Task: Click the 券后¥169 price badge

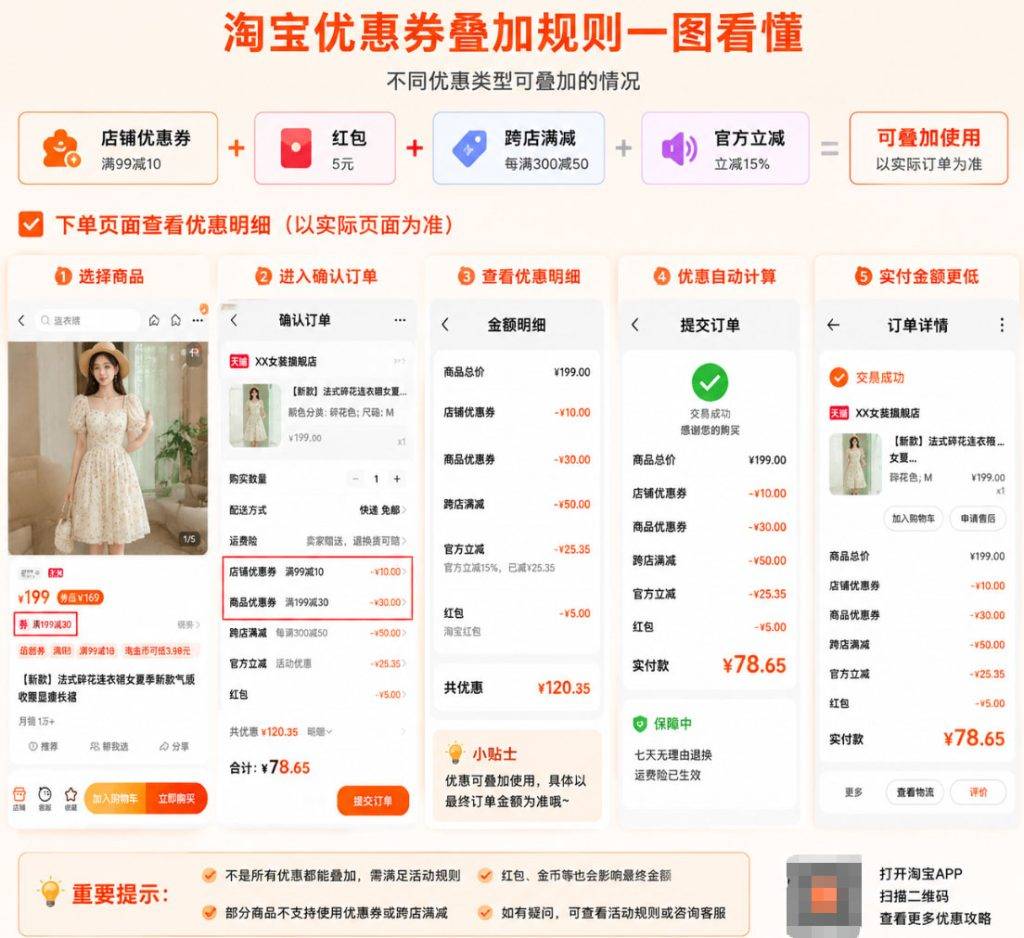Action: pyautogui.click(x=80, y=597)
